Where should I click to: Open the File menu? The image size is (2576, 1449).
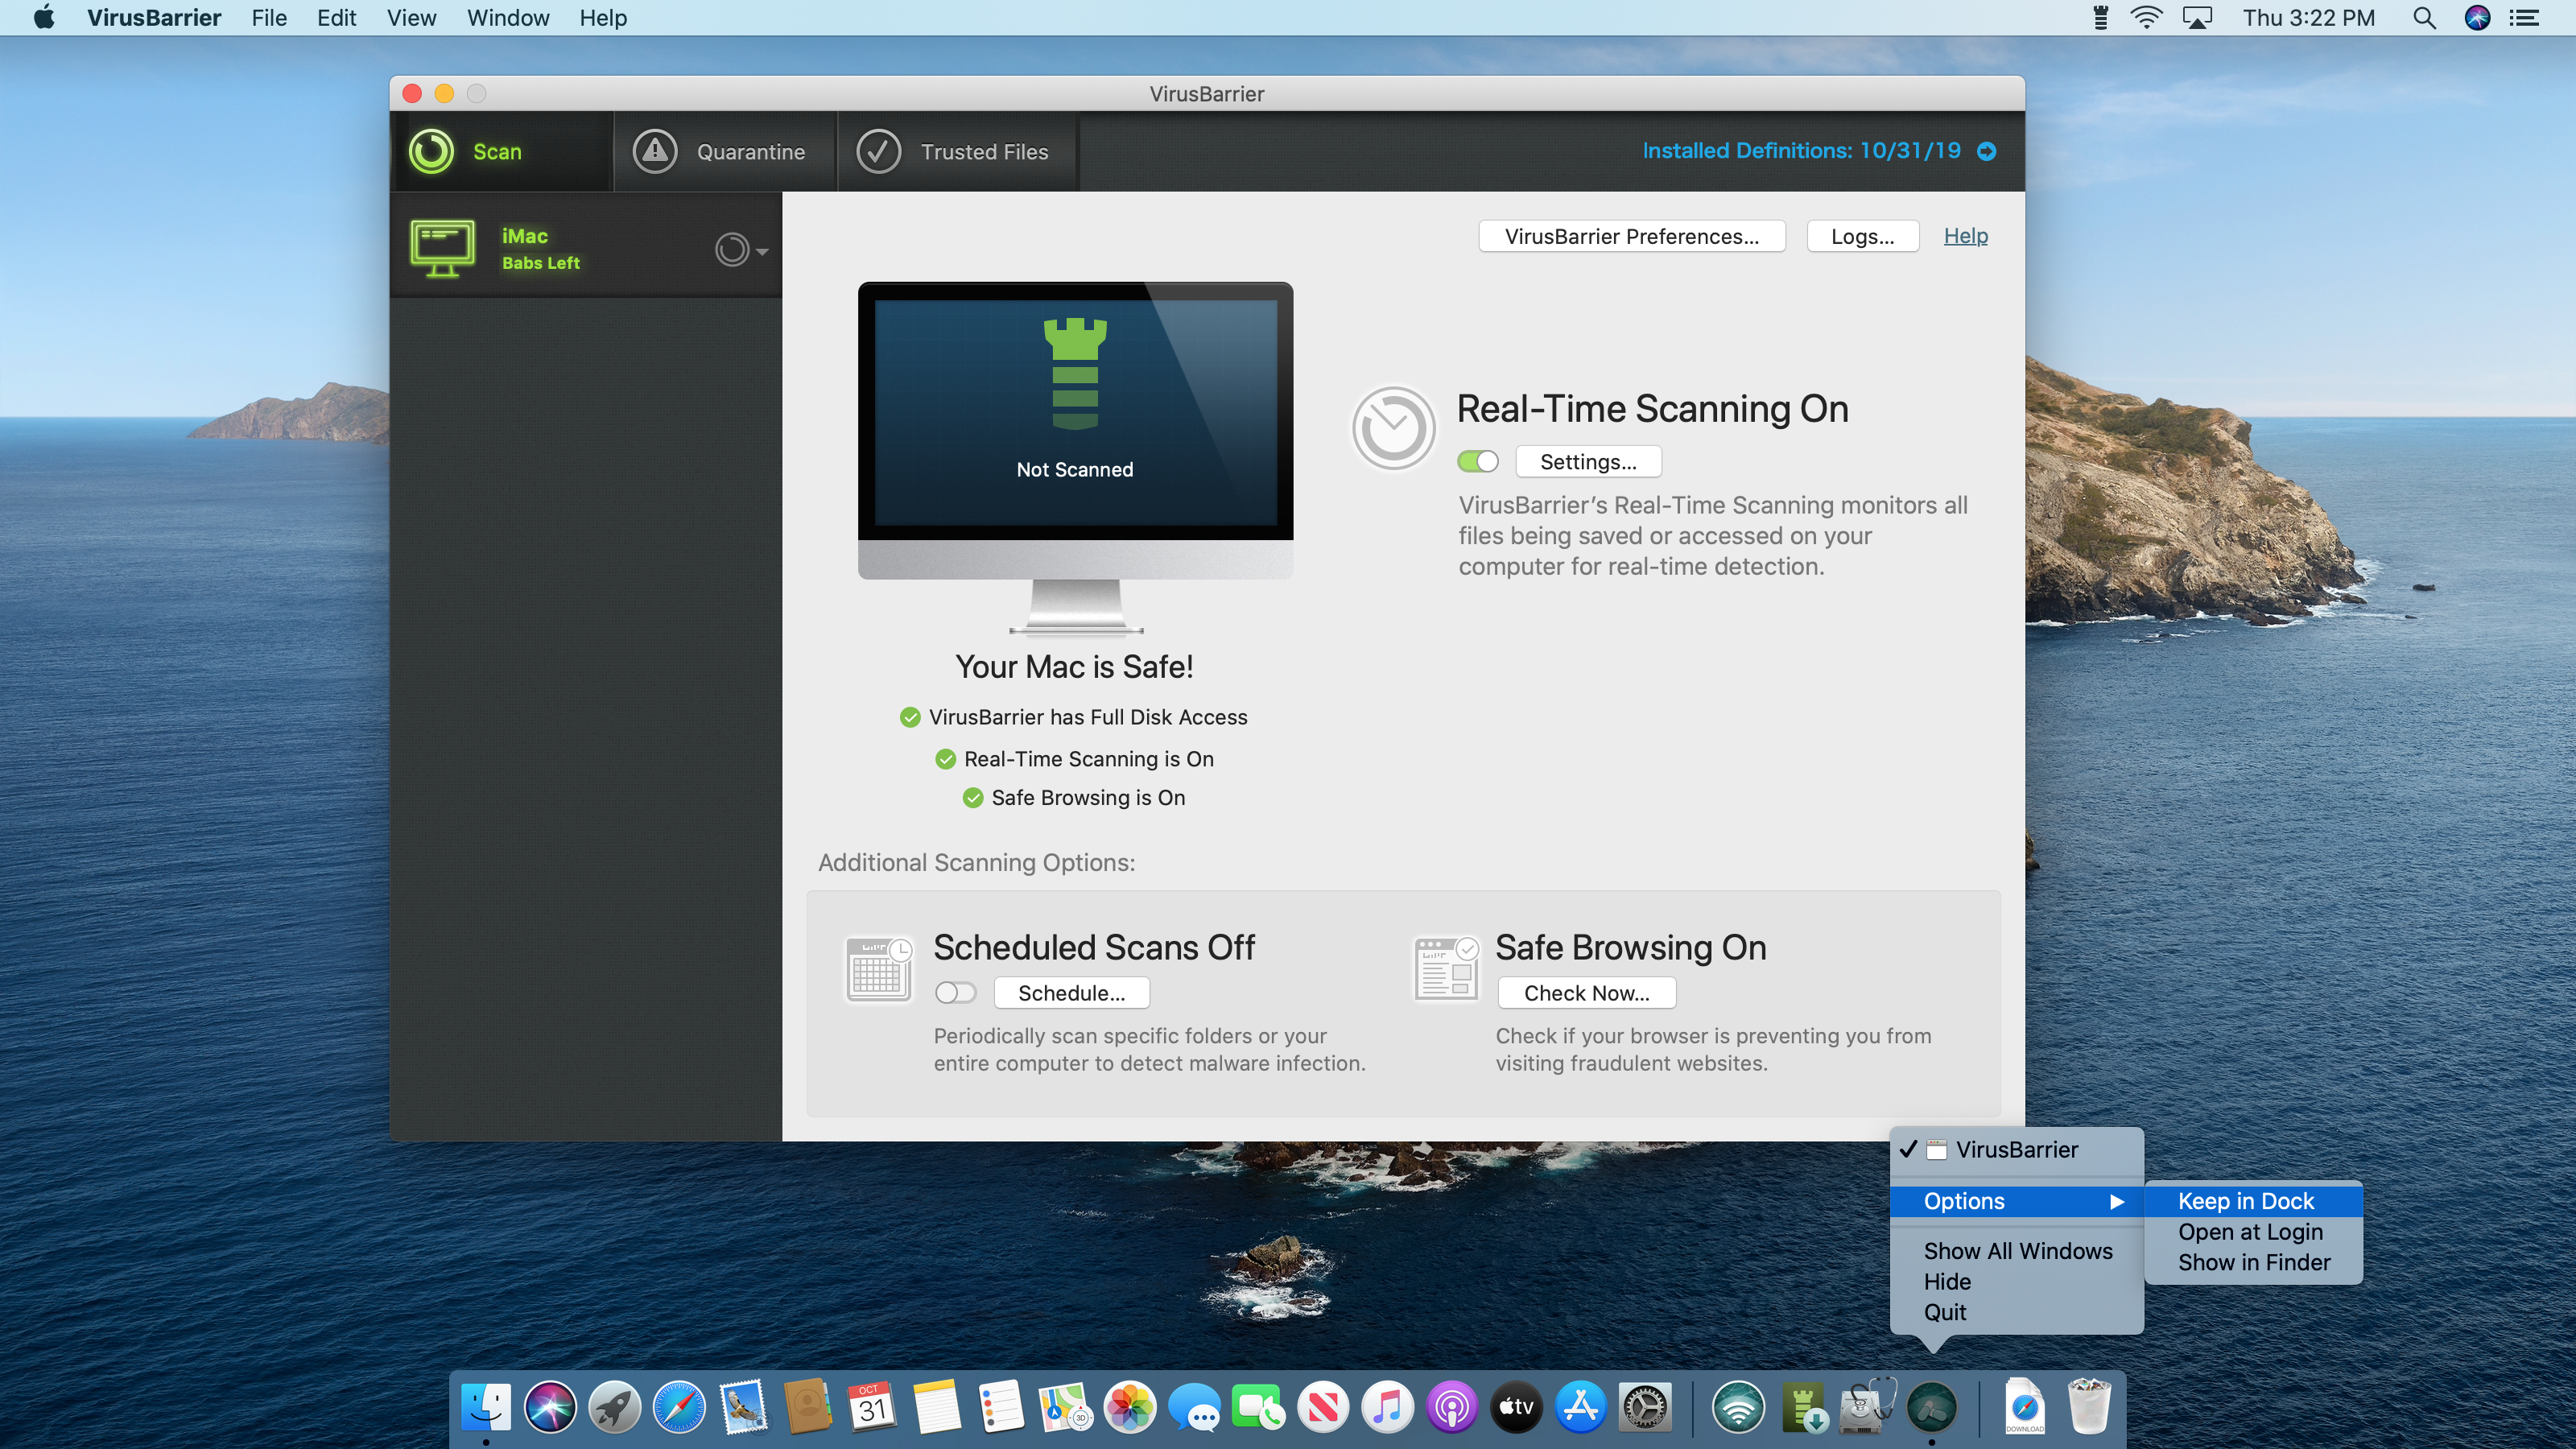coord(269,18)
